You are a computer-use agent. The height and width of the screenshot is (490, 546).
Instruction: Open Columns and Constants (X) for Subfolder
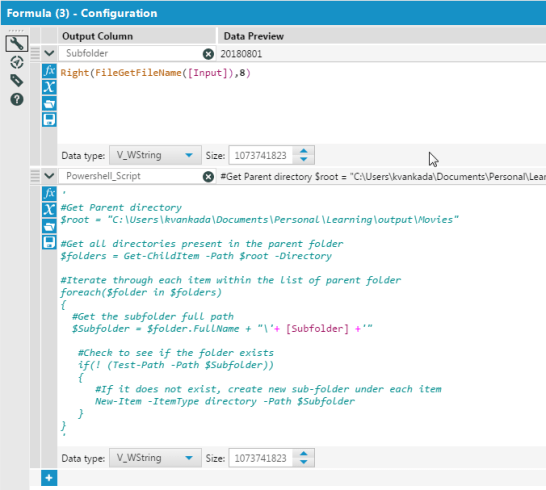49,87
